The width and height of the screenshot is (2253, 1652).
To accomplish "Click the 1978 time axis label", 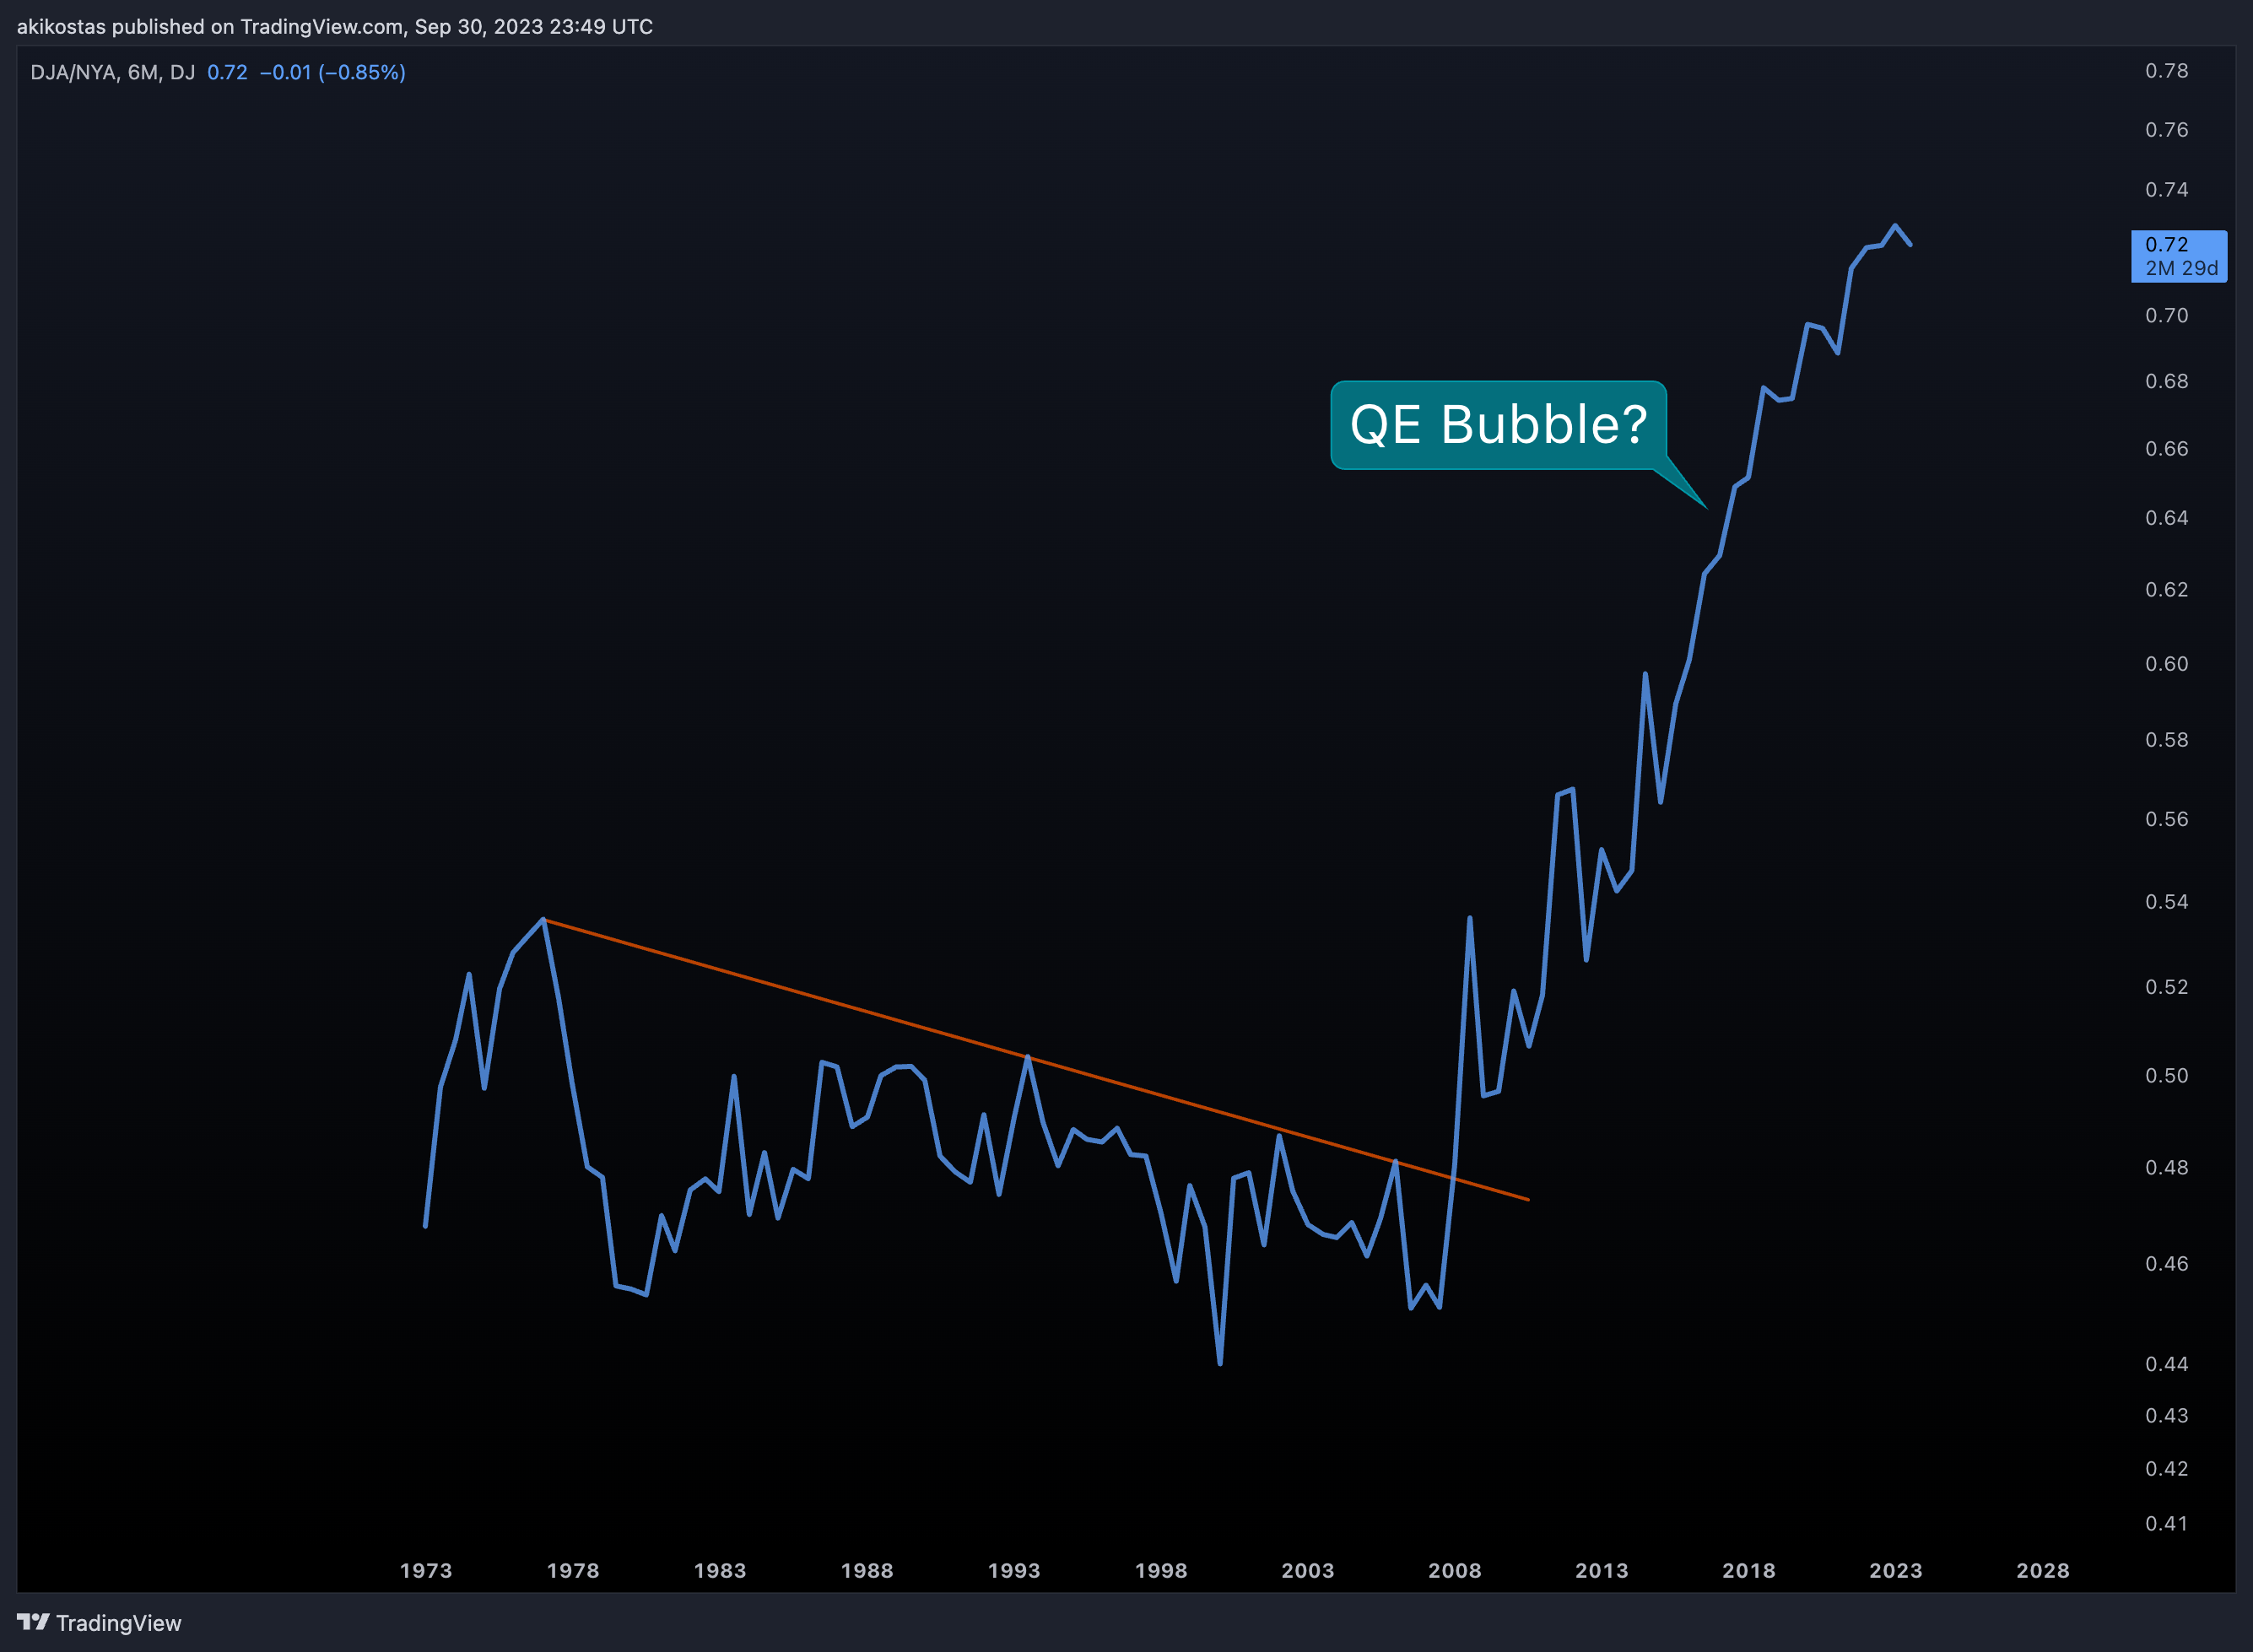I will tap(573, 1571).
